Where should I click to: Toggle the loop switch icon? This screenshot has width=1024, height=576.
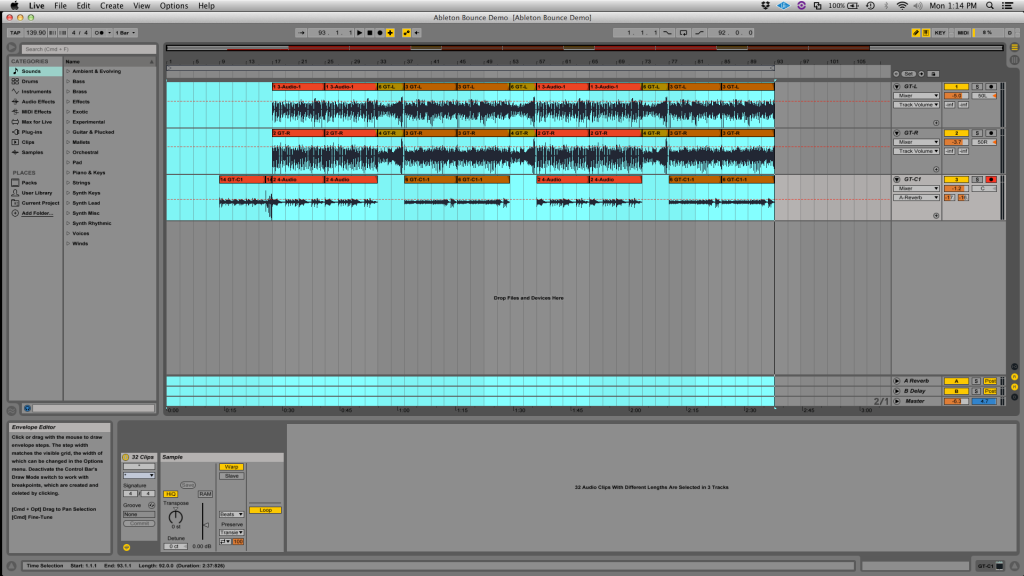click(x=683, y=33)
